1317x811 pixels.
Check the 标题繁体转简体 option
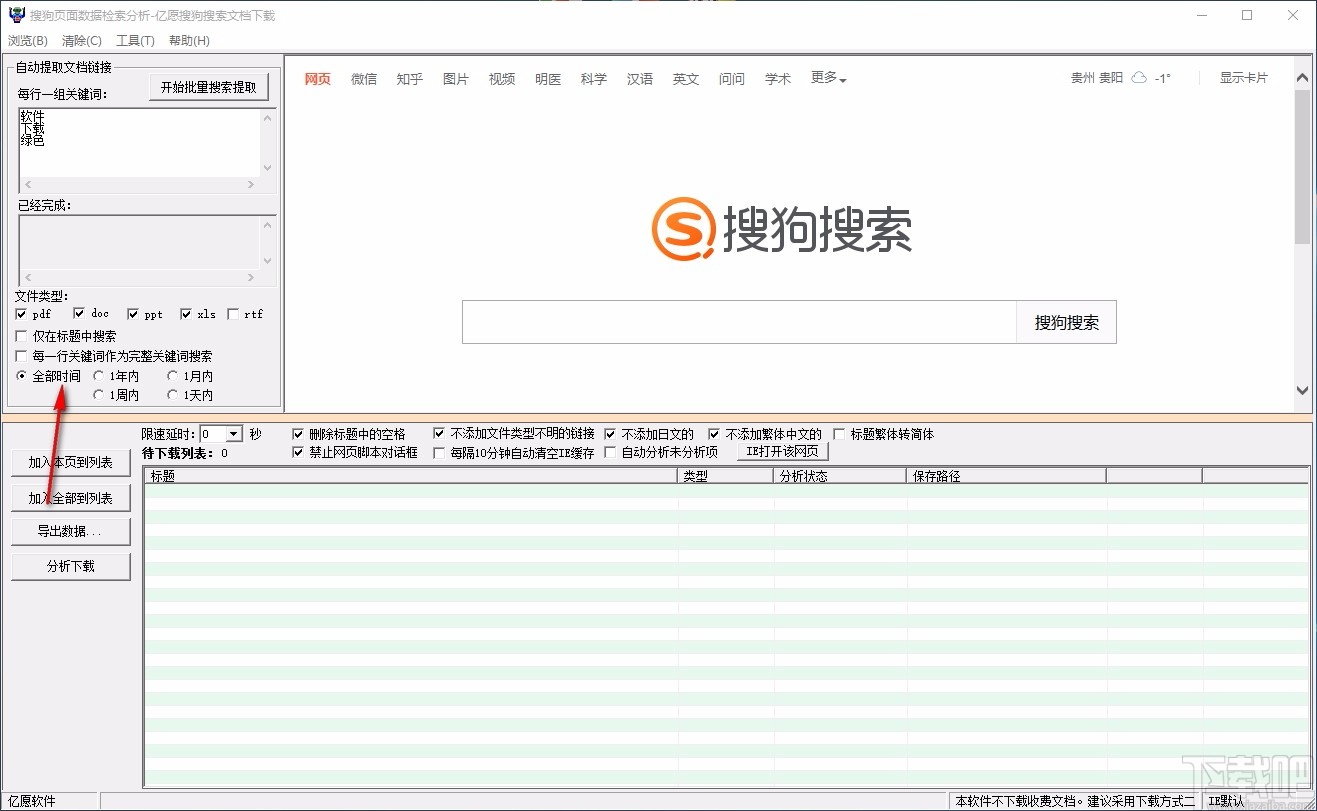[x=838, y=434]
